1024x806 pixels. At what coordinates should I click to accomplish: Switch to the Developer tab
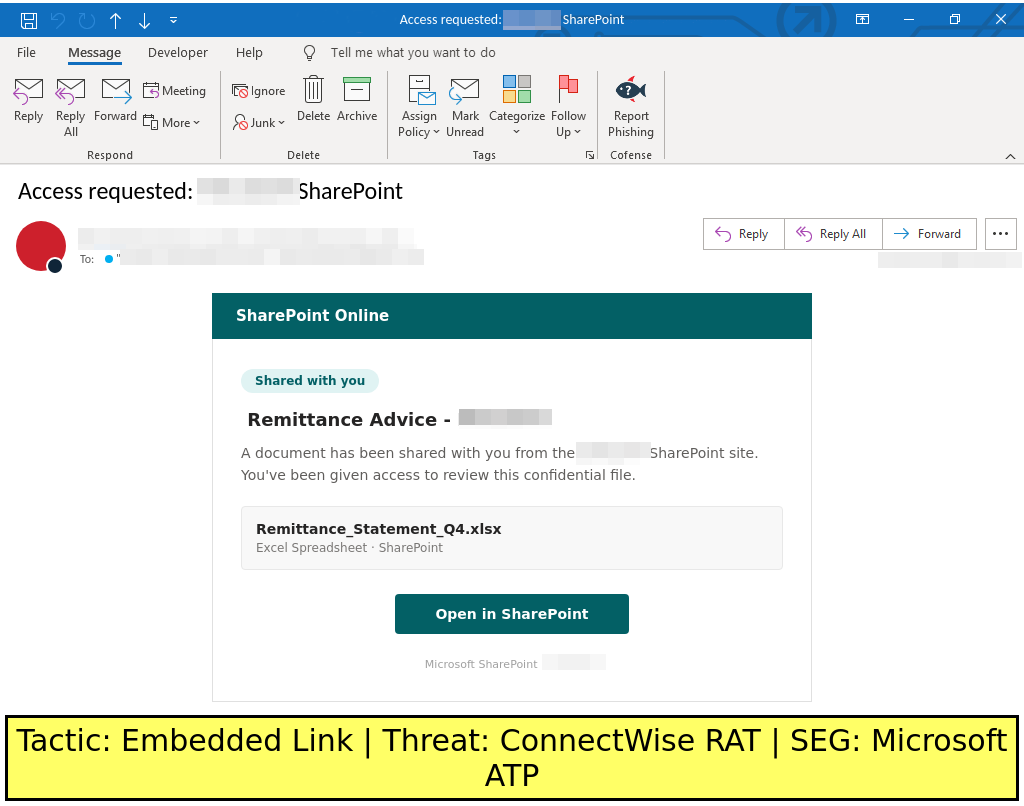tap(178, 53)
